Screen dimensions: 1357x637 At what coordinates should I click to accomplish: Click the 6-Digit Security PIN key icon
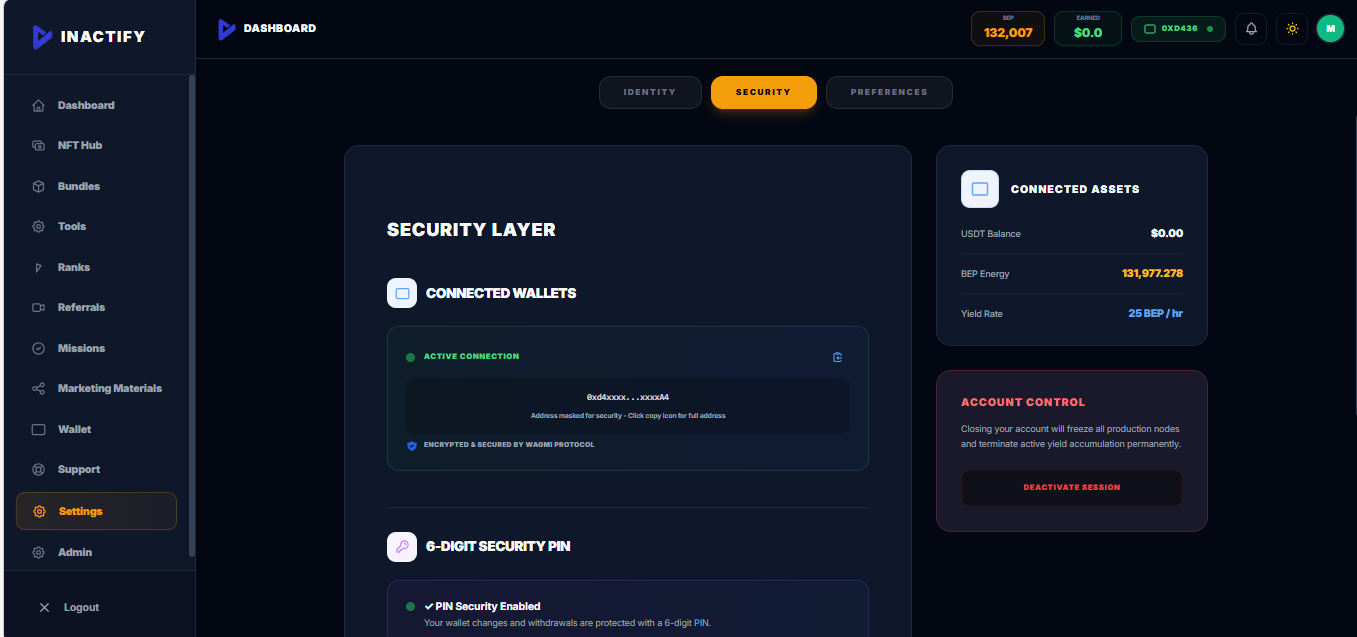click(402, 546)
